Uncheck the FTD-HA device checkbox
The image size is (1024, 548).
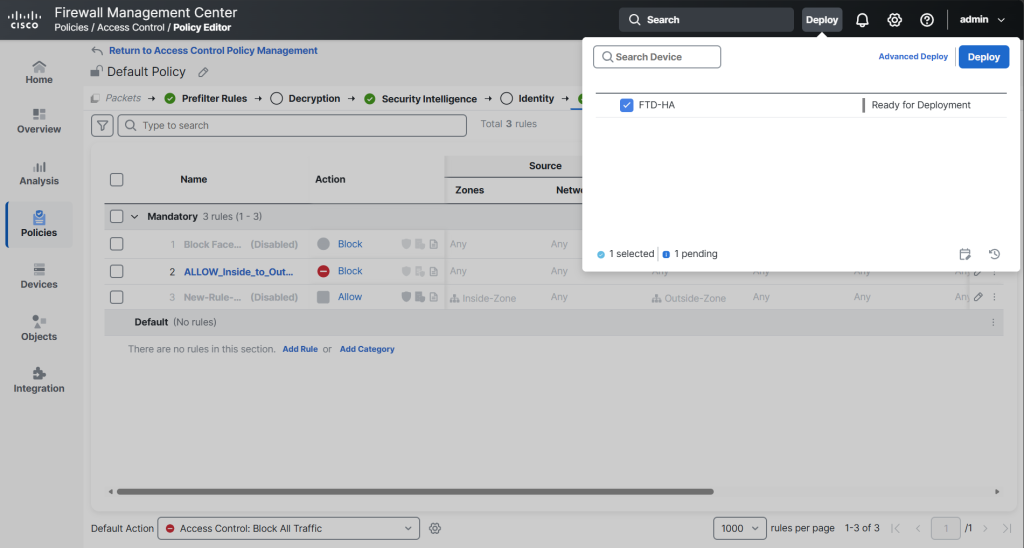pos(626,105)
